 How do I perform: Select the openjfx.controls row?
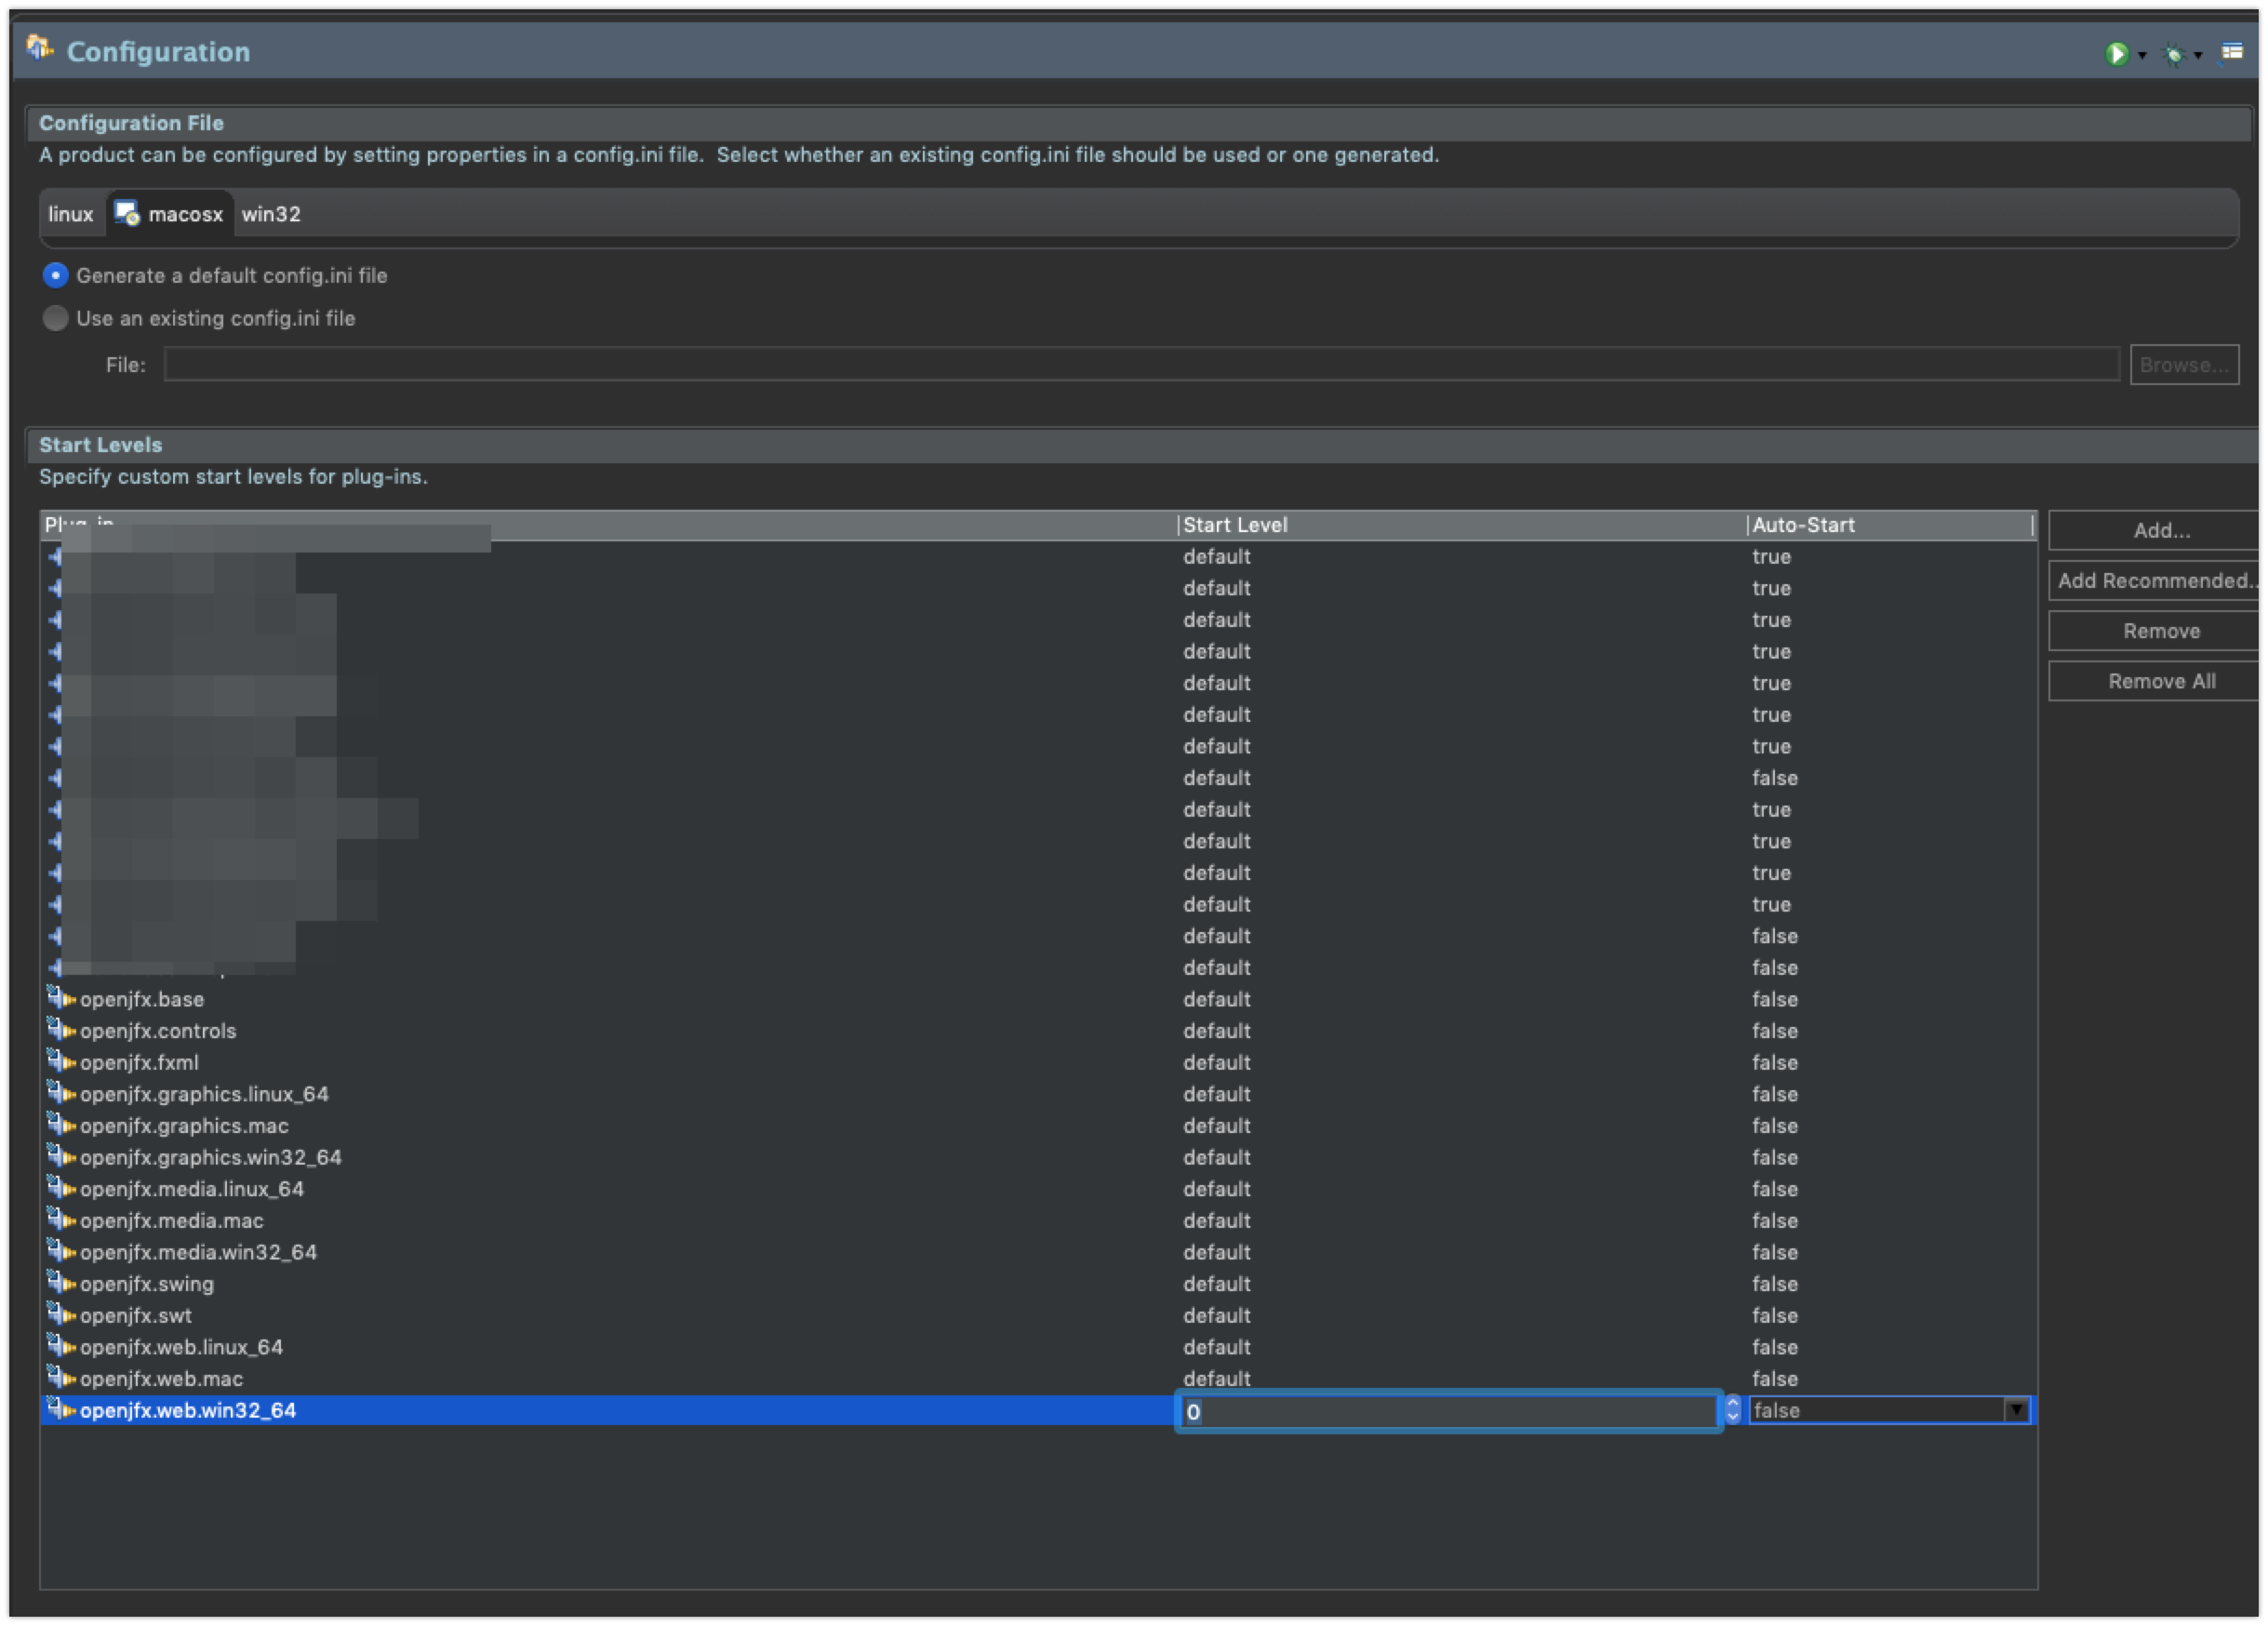coord(158,1030)
